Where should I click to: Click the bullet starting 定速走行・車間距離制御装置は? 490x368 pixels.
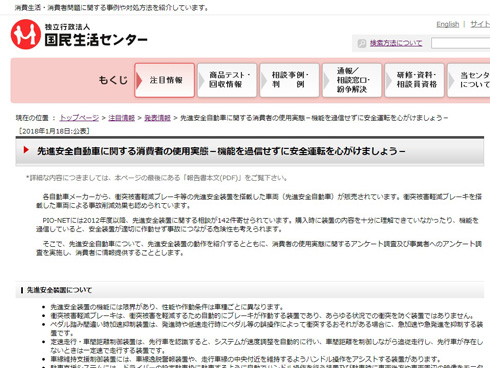(x=266, y=346)
